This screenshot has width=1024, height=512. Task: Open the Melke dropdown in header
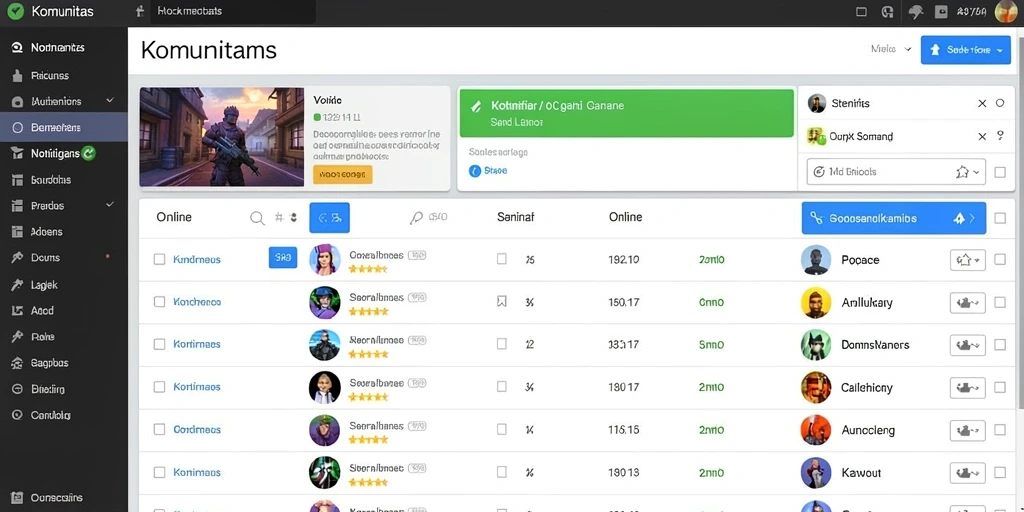[x=891, y=49]
